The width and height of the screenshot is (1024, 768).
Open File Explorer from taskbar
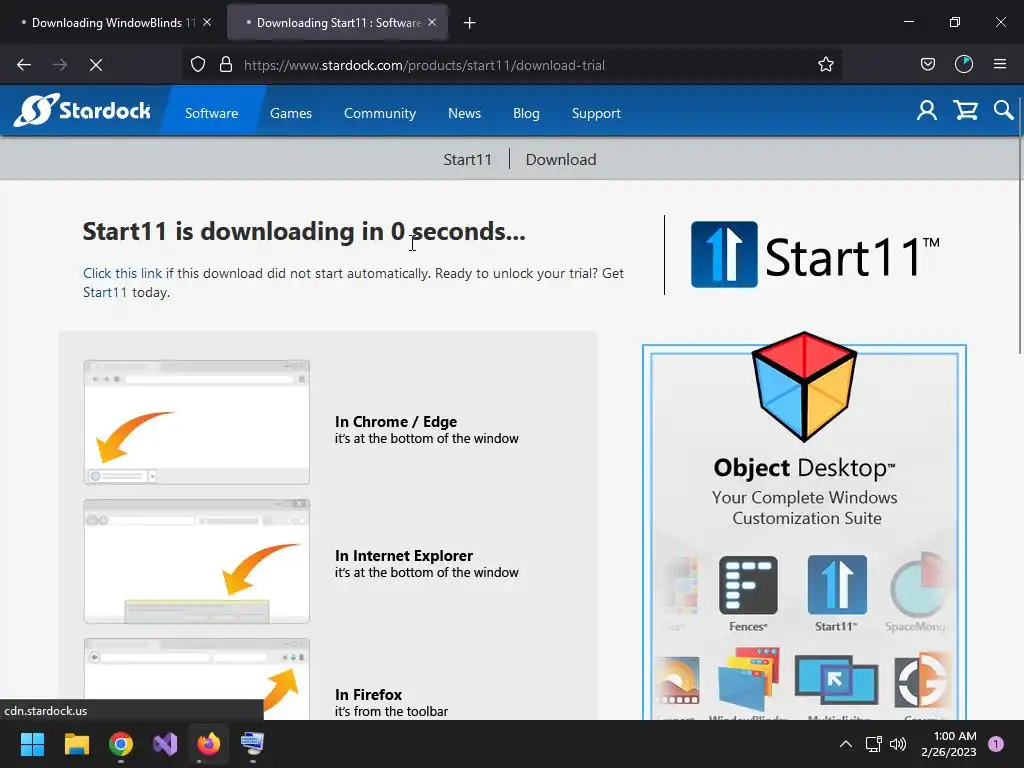pos(76,744)
